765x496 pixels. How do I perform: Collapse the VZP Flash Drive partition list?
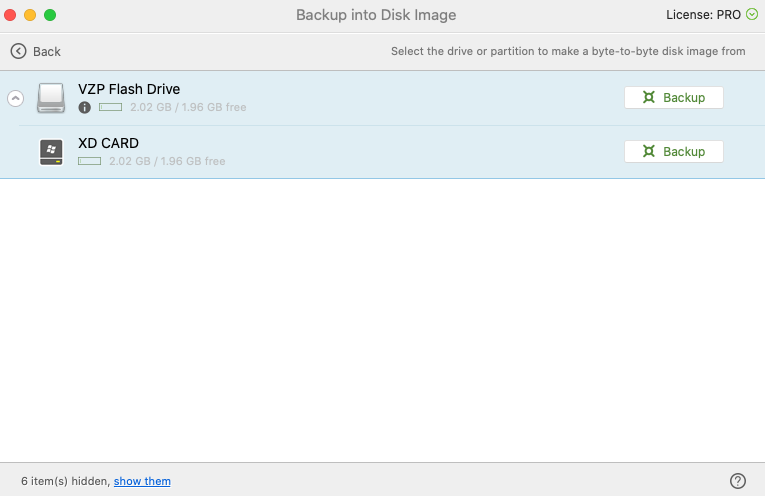[x=15, y=98]
